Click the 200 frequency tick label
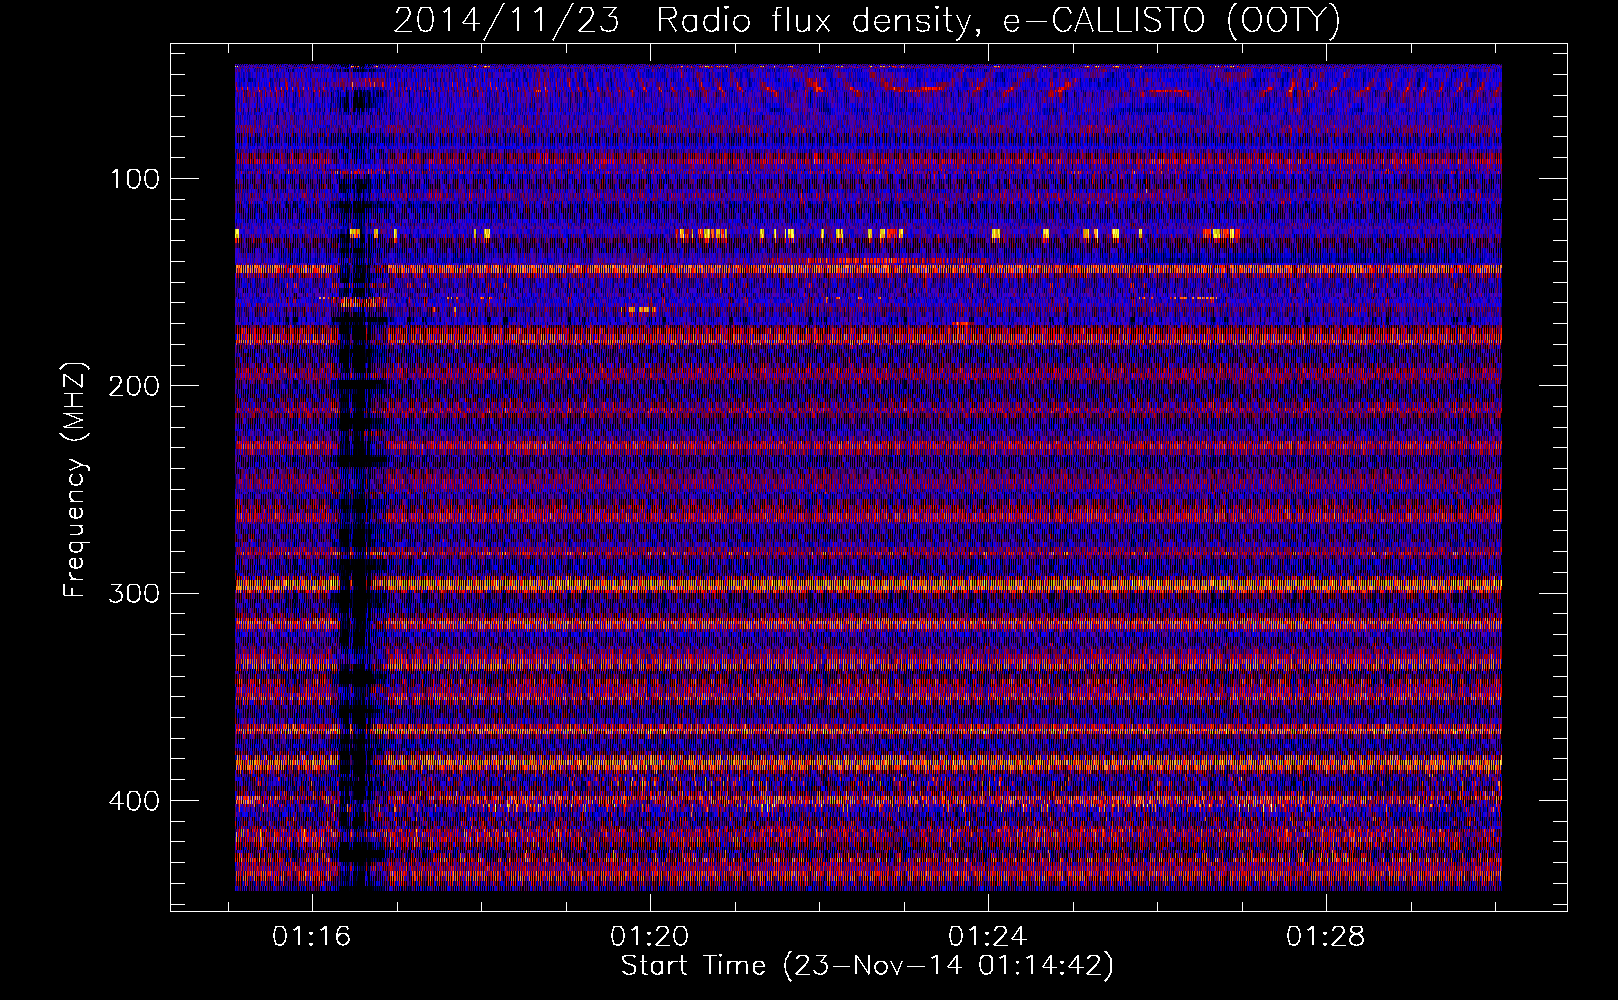The height and width of the screenshot is (1000, 1618). coord(133,386)
